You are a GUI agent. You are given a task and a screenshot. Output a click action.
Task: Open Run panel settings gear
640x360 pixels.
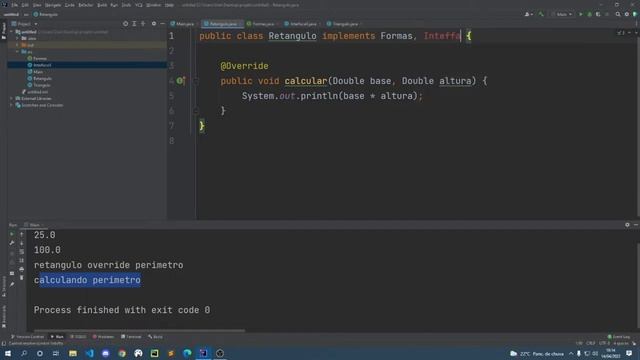pos(627,225)
